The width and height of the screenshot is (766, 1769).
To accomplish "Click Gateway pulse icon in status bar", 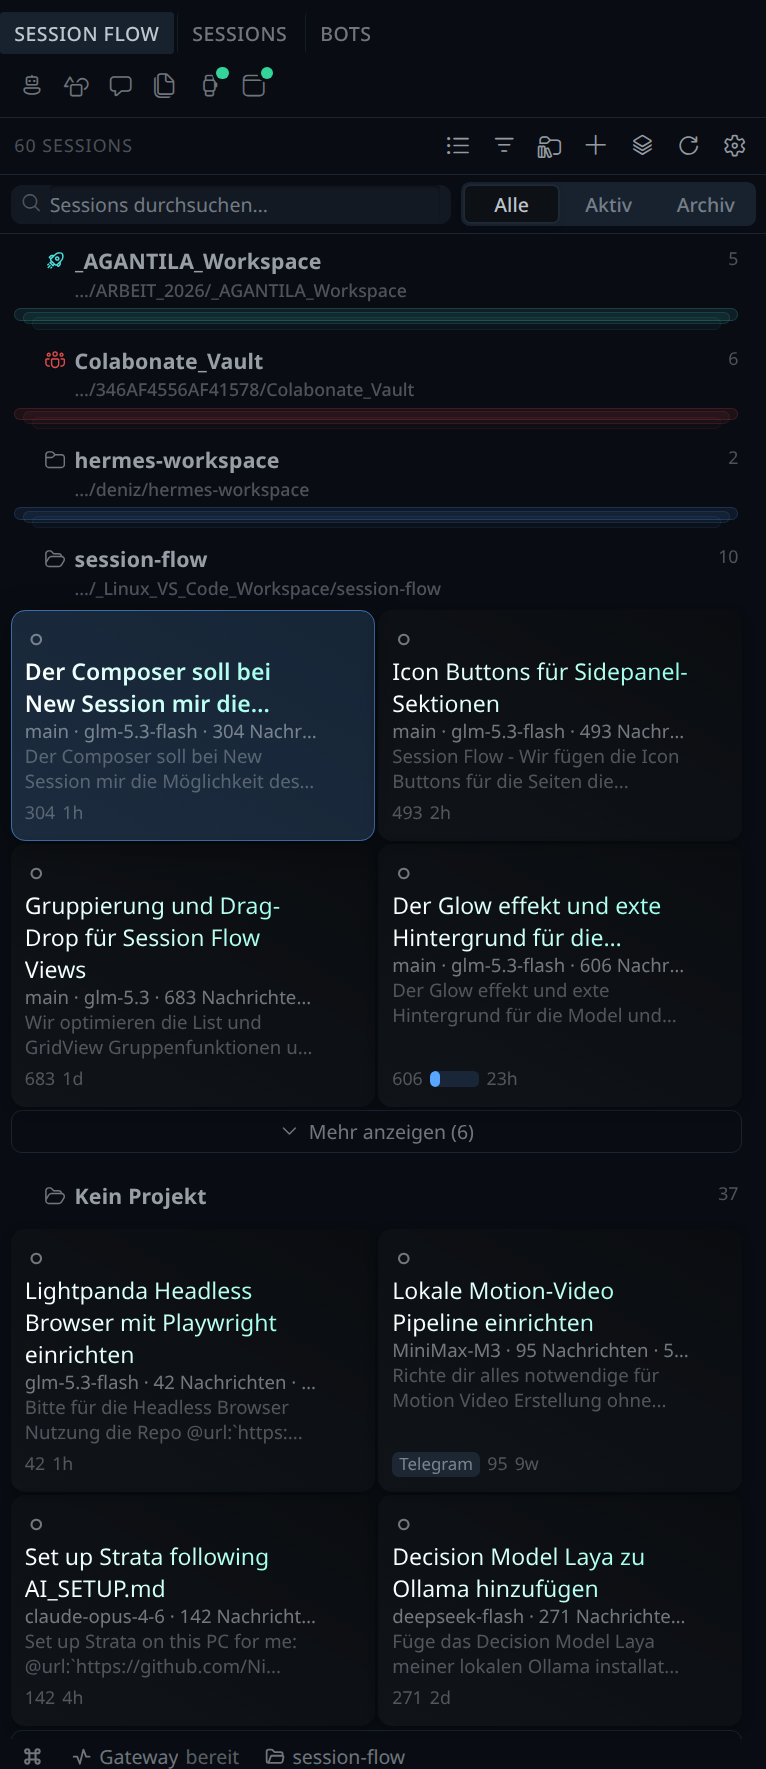I will 82,1756.
